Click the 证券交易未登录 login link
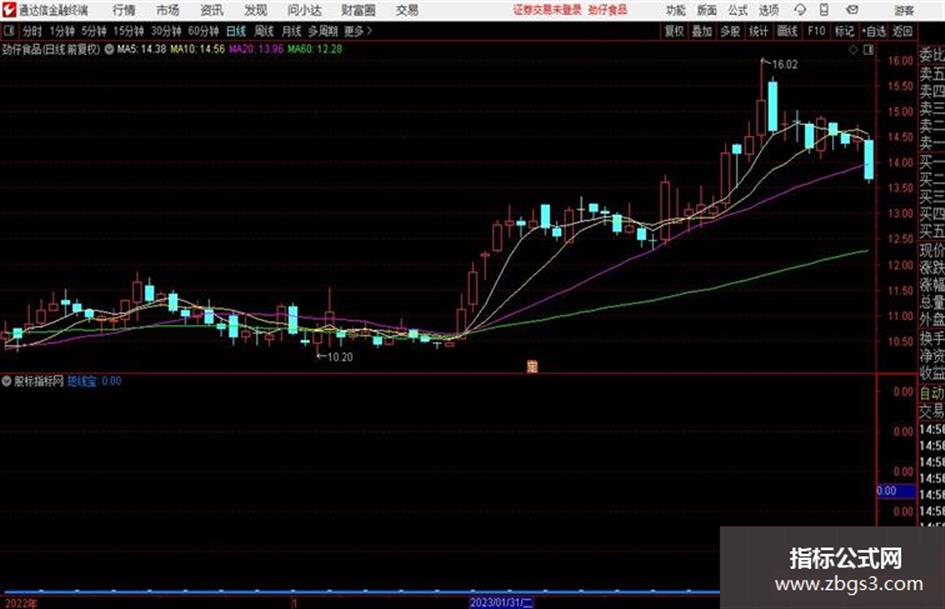Viewport: 945px width, 609px height. click(x=547, y=10)
